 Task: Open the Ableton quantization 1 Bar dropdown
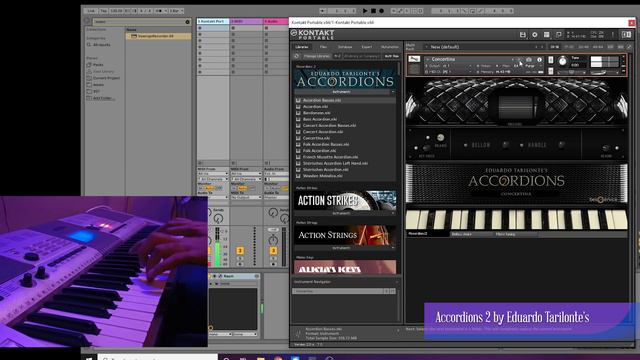[176, 11]
